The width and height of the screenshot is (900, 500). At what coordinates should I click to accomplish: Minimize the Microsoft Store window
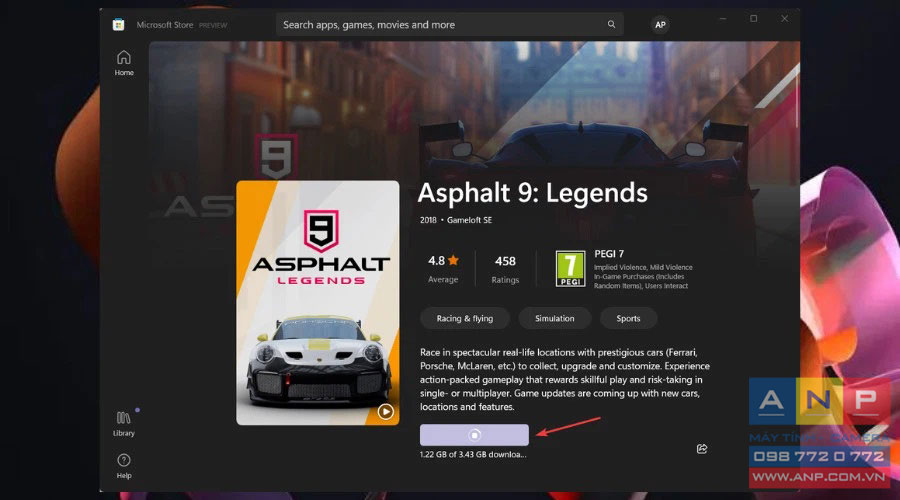[723, 19]
